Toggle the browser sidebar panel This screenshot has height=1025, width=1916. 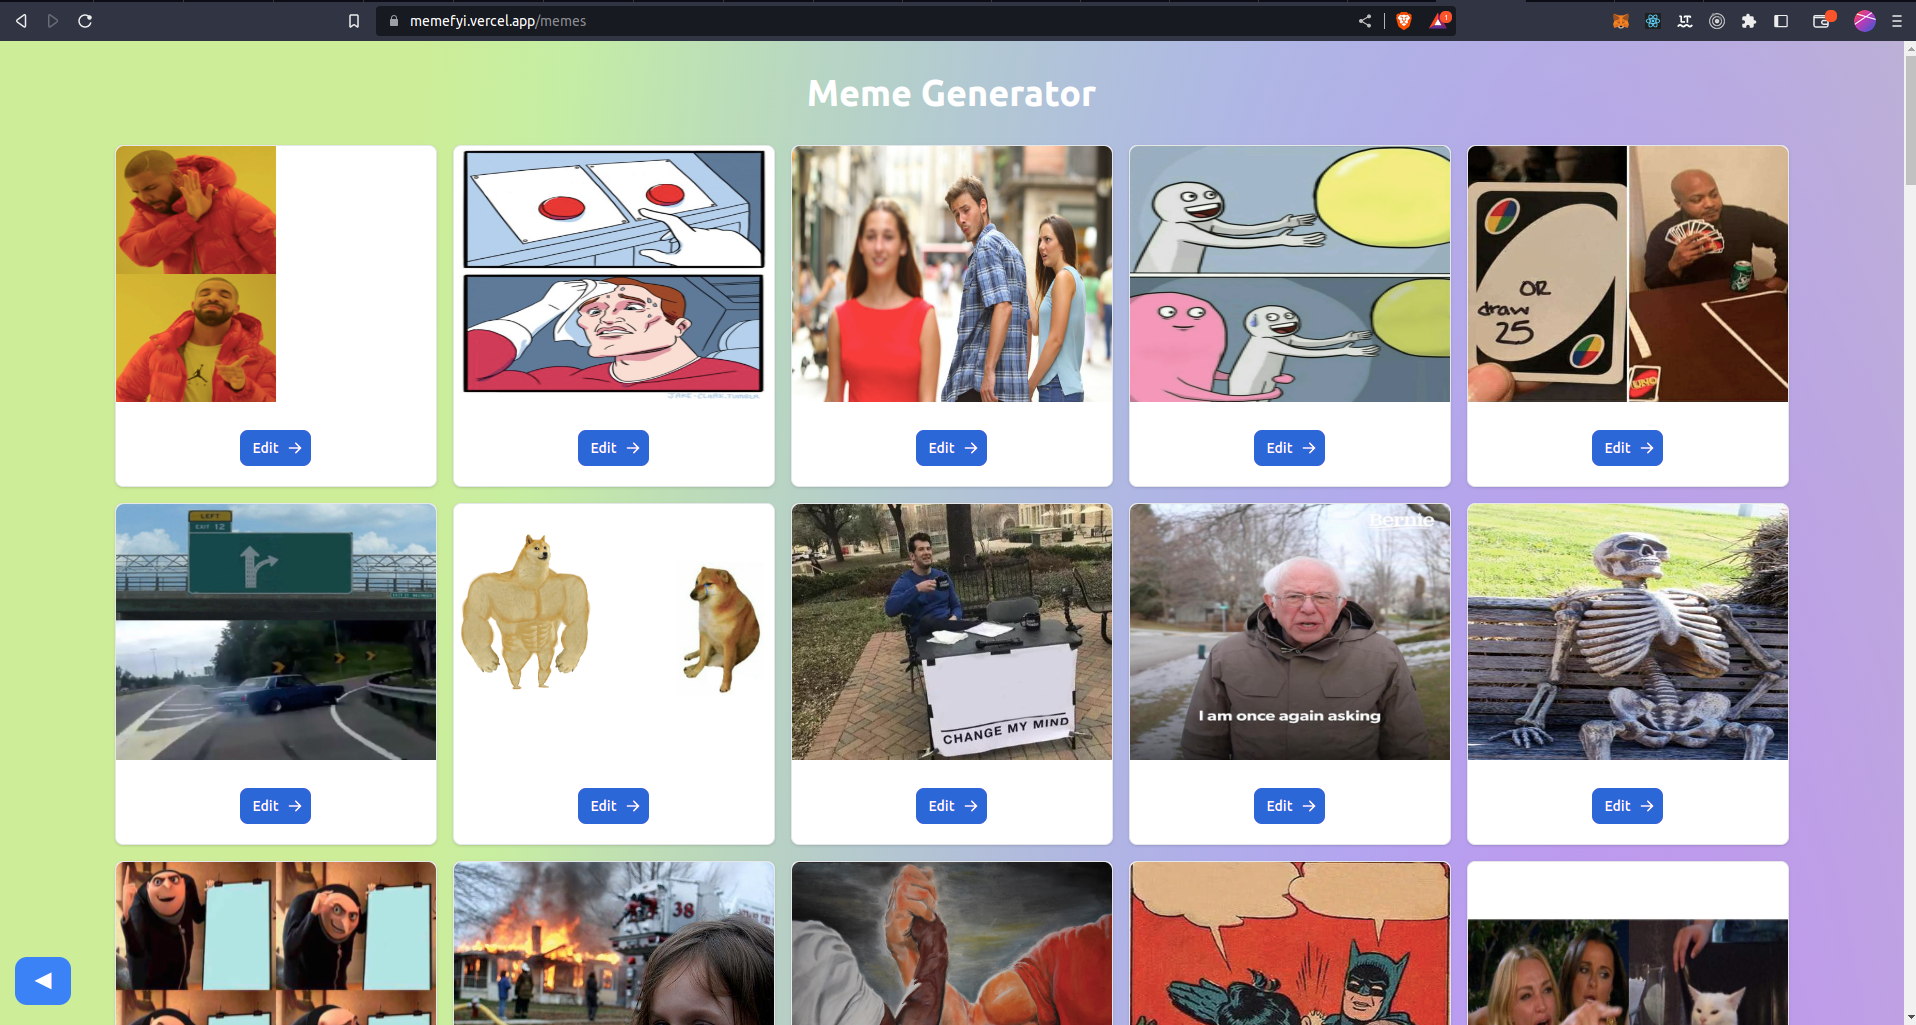click(1781, 21)
